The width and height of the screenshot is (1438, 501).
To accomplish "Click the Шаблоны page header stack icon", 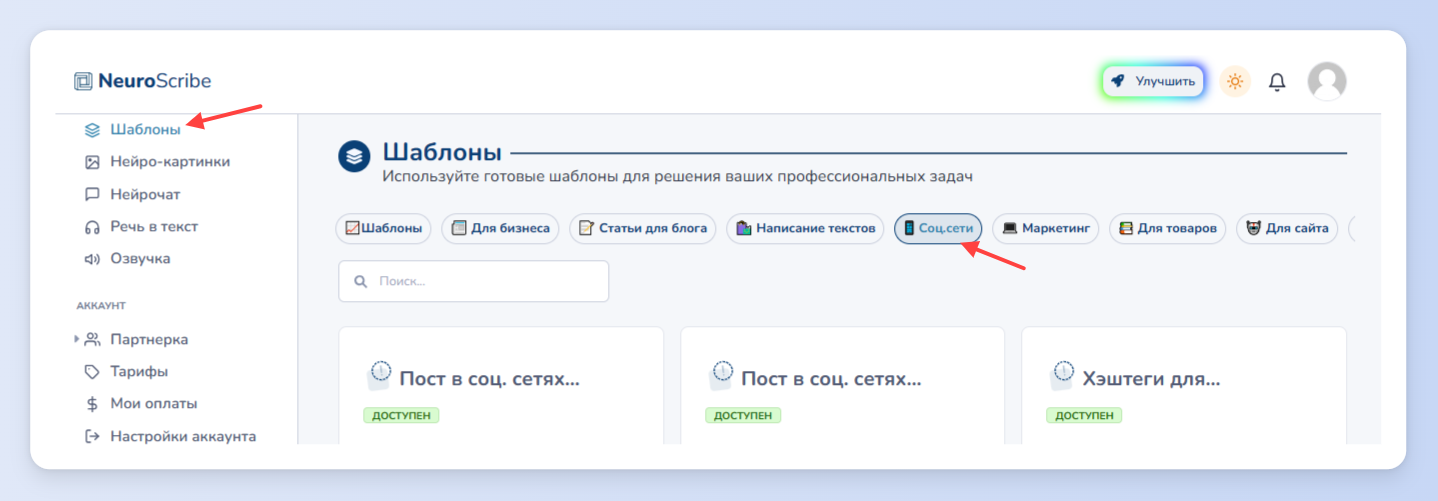I will [354, 156].
